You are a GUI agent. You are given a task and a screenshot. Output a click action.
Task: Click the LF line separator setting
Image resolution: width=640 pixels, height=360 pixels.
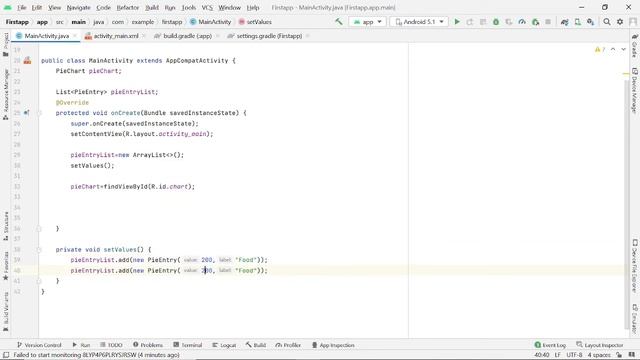pyautogui.click(x=558, y=355)
